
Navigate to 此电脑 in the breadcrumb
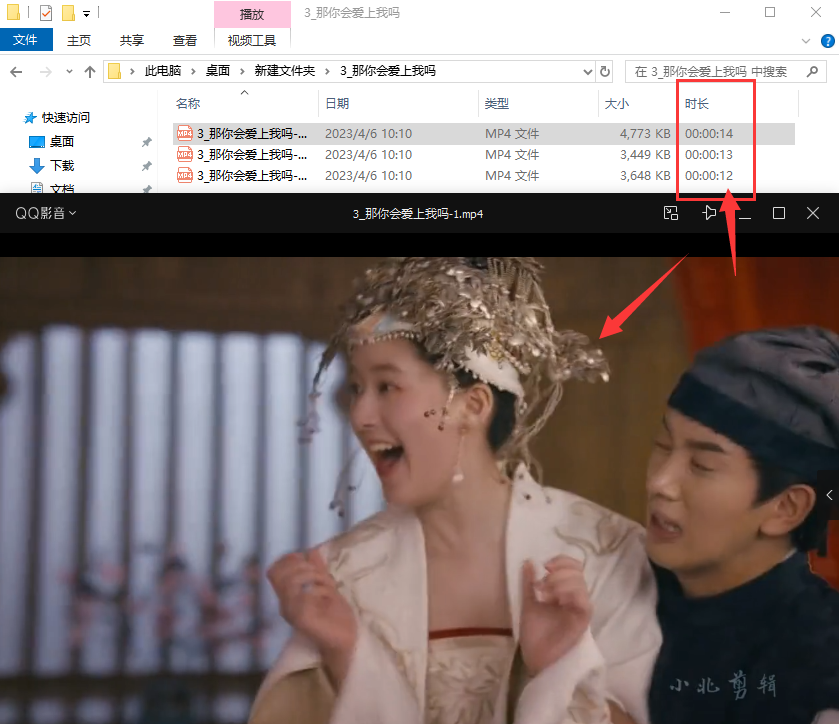pos(163,71)
